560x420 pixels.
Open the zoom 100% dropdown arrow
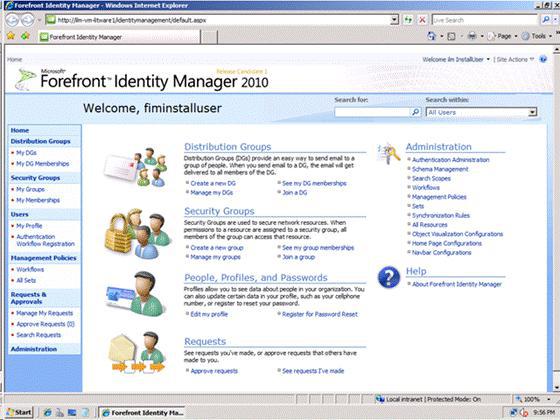(549, 399)
